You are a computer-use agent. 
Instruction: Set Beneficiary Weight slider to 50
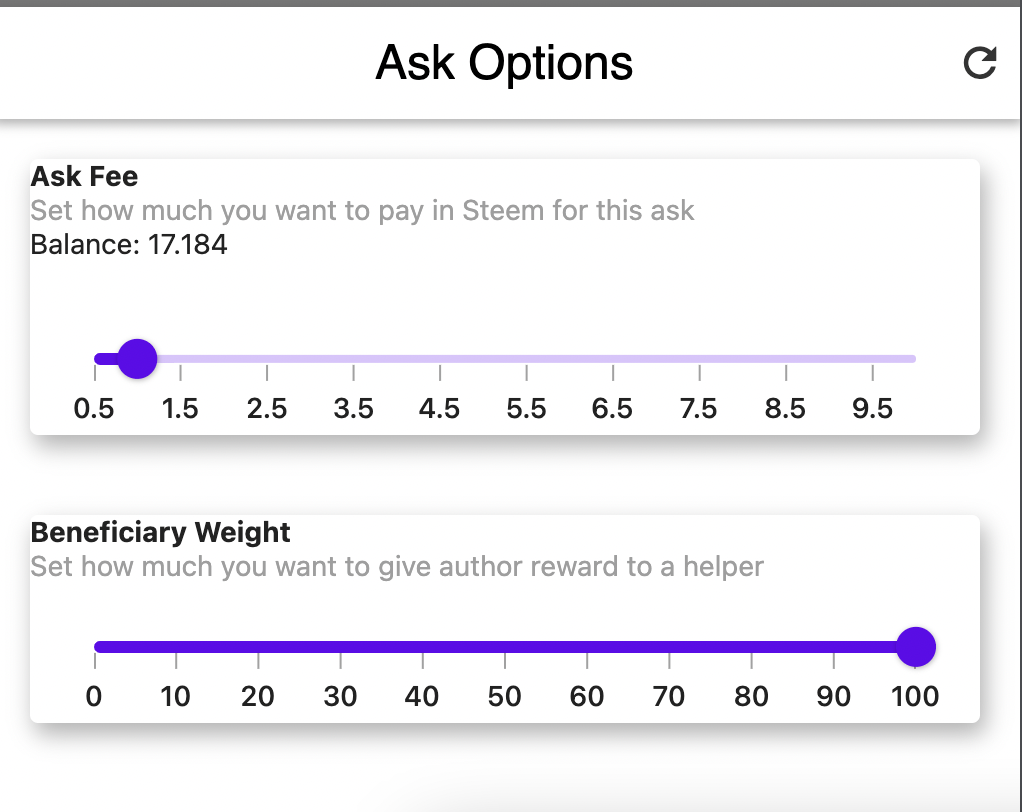(x=504, y=646)
